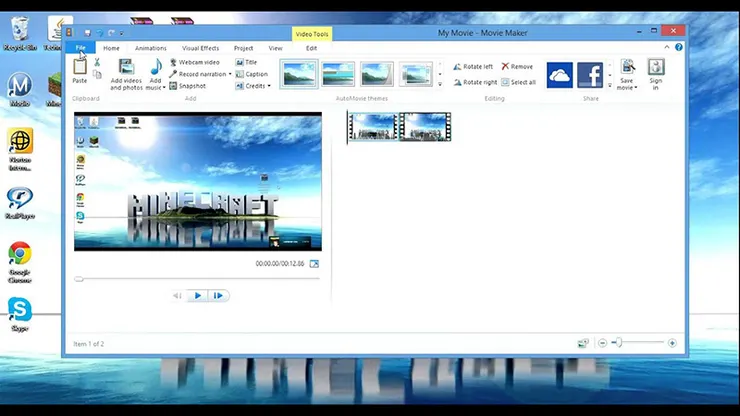The image size is (740, 416).
Task: Select the second AutoMovie theme thumbnail
Action: tap(338, 74)
